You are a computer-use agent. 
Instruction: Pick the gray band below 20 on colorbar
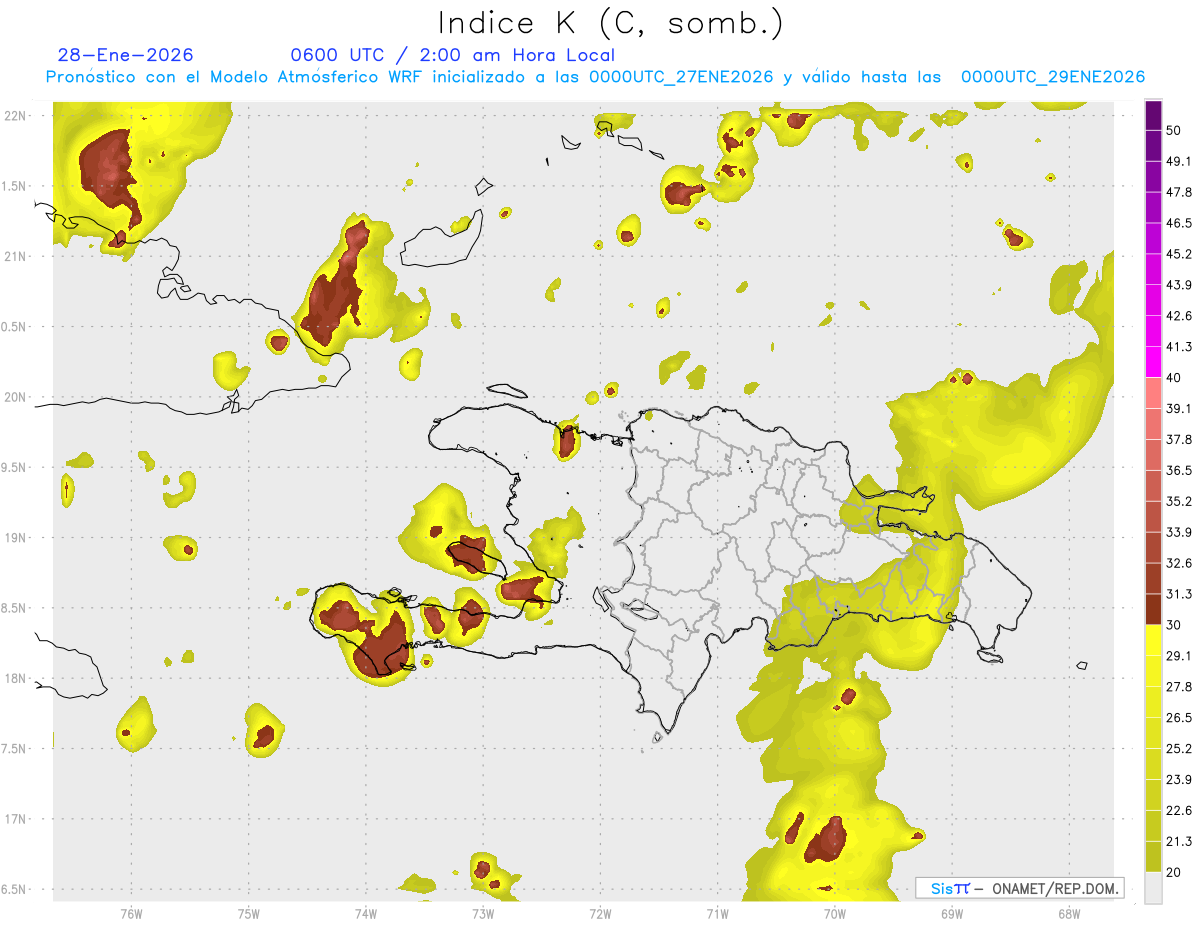point(1153,888)
